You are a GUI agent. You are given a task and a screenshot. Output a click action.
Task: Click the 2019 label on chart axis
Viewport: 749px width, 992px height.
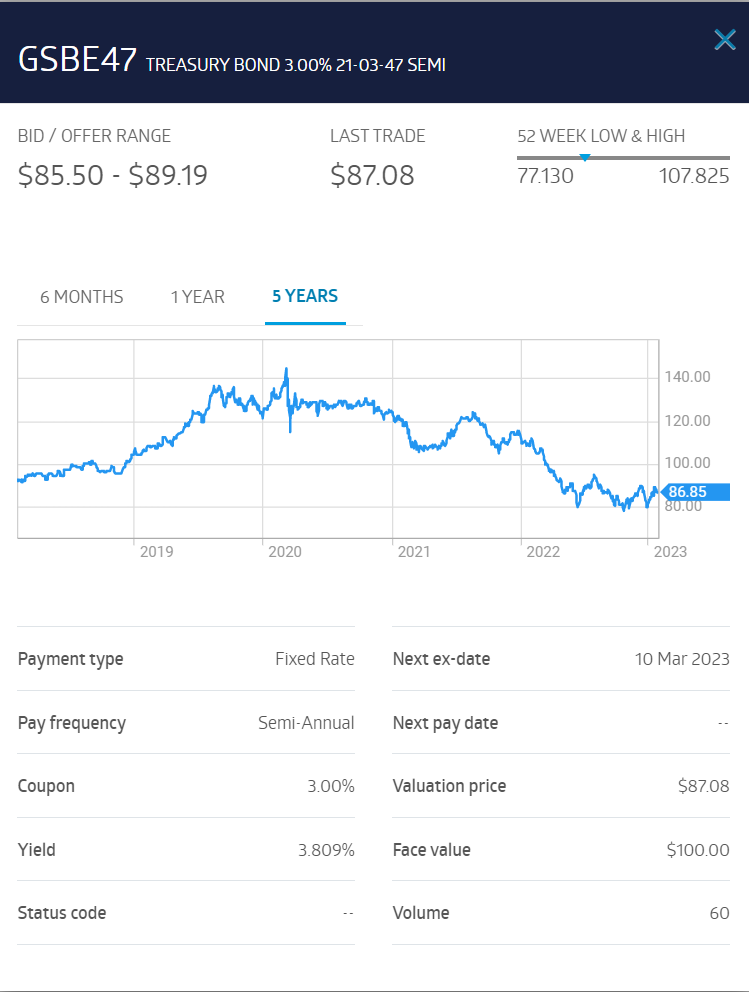(156, 552)
